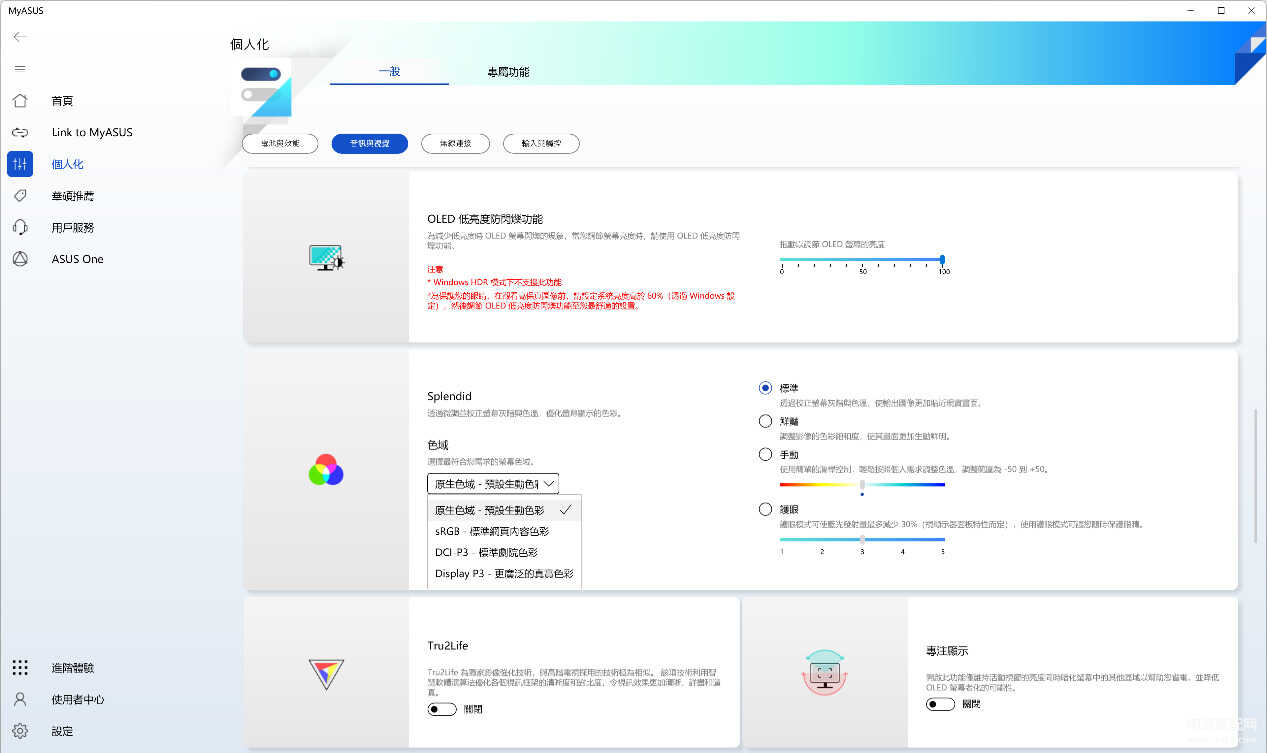This screenshot has width=1267, height=753.
Task: Choose sRGB option in the dropdown list
Action: 504,531
